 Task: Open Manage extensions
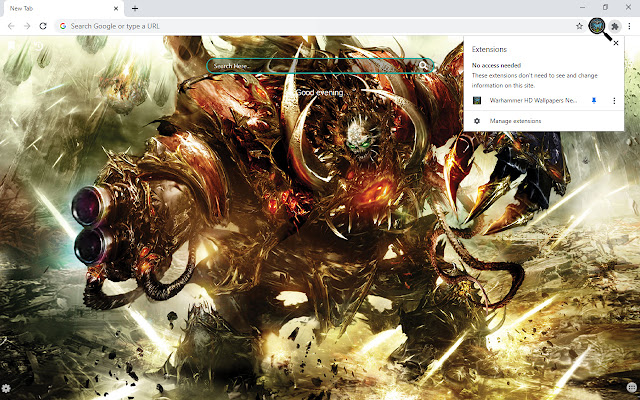pos(544,121)
